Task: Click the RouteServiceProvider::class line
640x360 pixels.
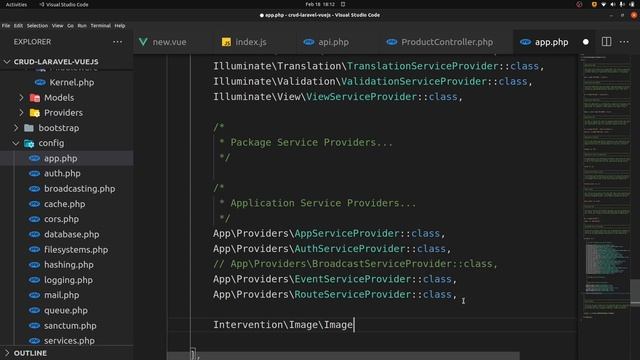Action: point(335,295)
